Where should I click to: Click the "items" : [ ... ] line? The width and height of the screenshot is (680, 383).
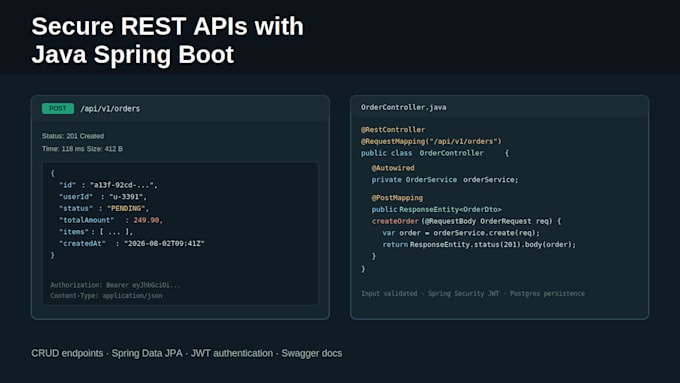[96, 232]
